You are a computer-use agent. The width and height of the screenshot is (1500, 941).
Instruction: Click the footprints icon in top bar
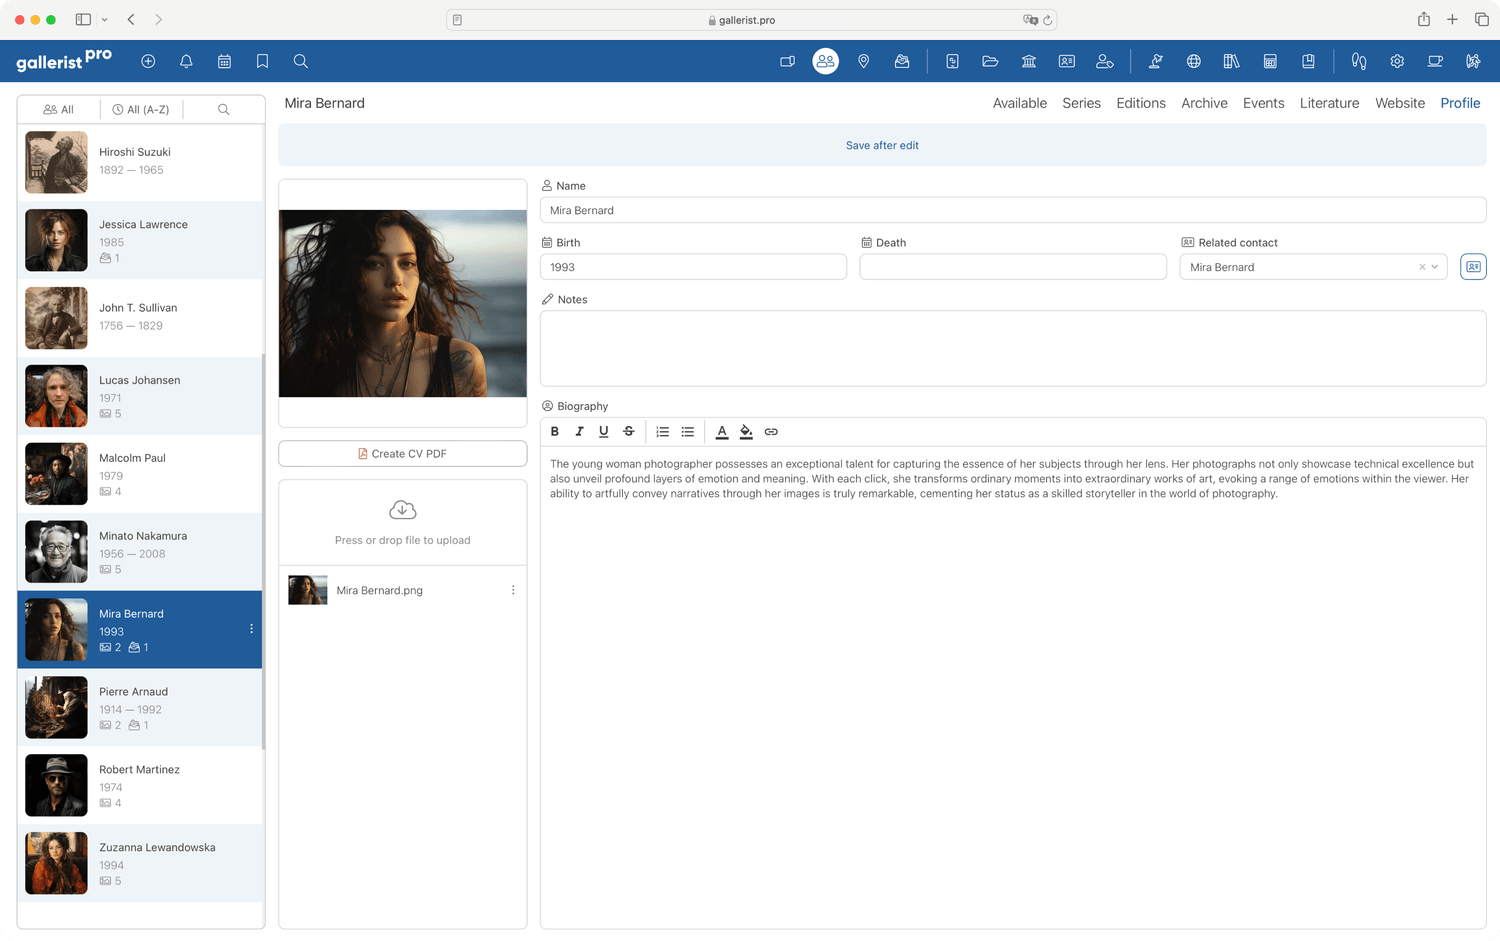1358,61
